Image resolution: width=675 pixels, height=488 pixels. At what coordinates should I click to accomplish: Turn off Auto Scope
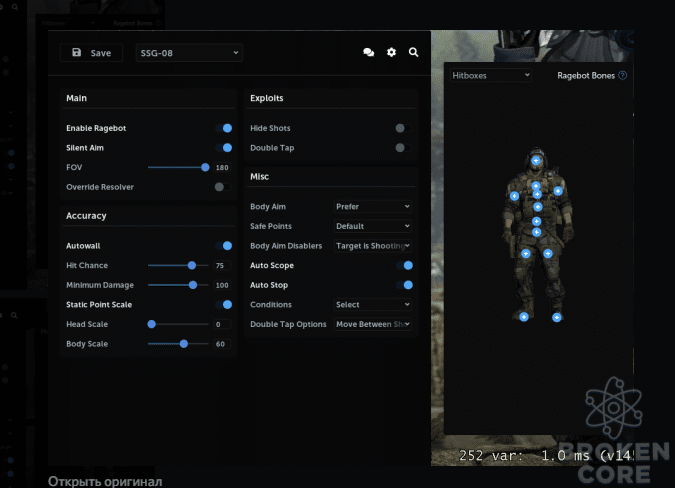pos(405,266)
